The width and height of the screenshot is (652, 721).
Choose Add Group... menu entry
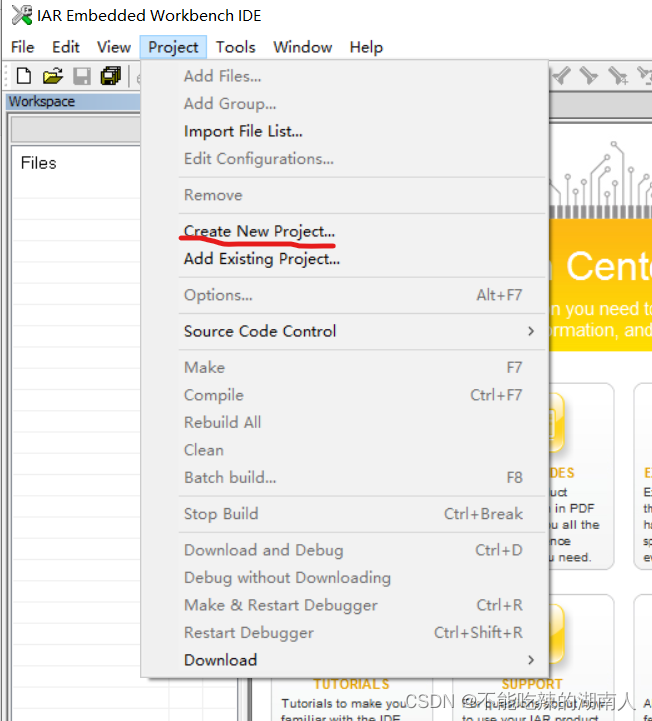pyautogui.click(x=344, y=103)
